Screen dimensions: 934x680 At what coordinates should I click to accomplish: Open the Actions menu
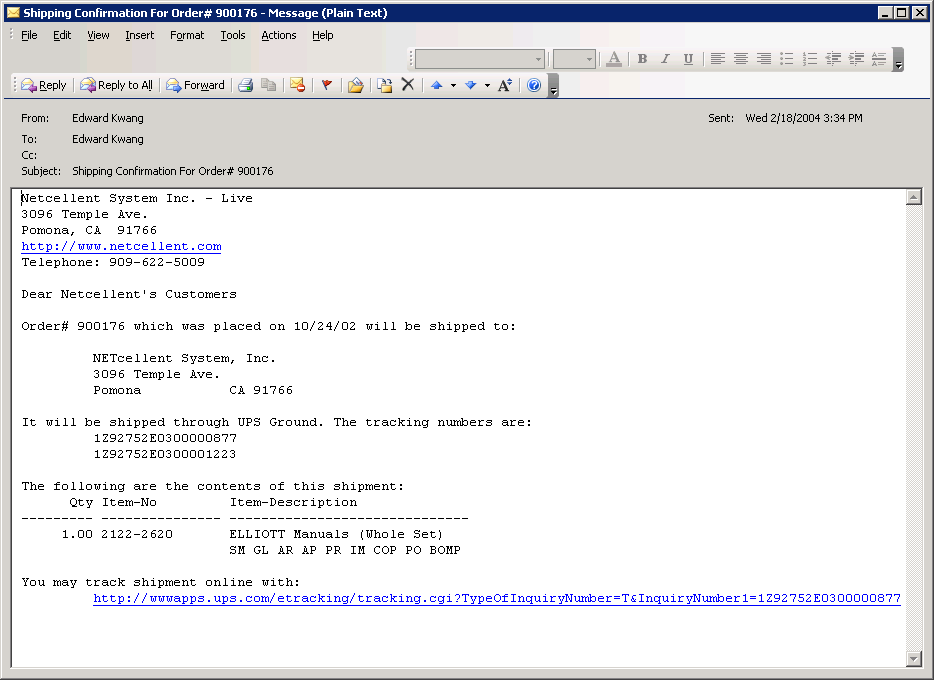pyautogui.click(x=279, y=35)
